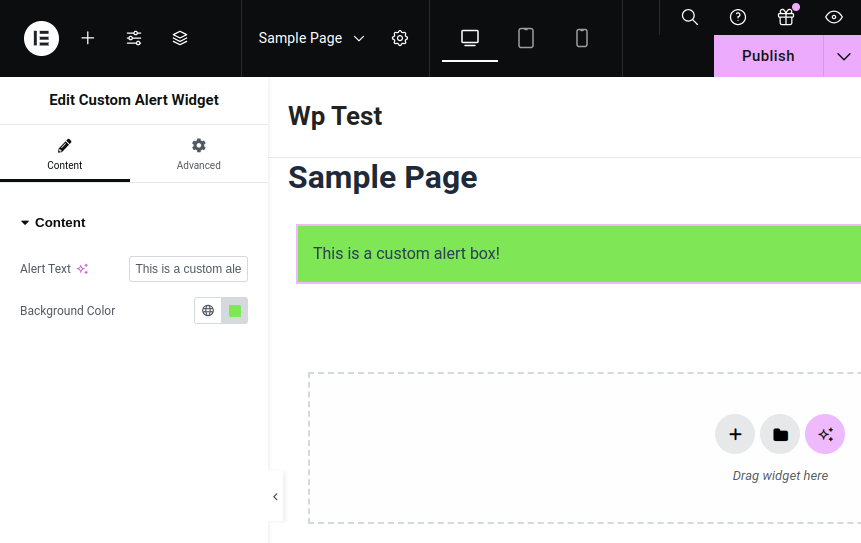Open the help question mark icon
This screenshot has width=861, height=543.
click(737, 17)
